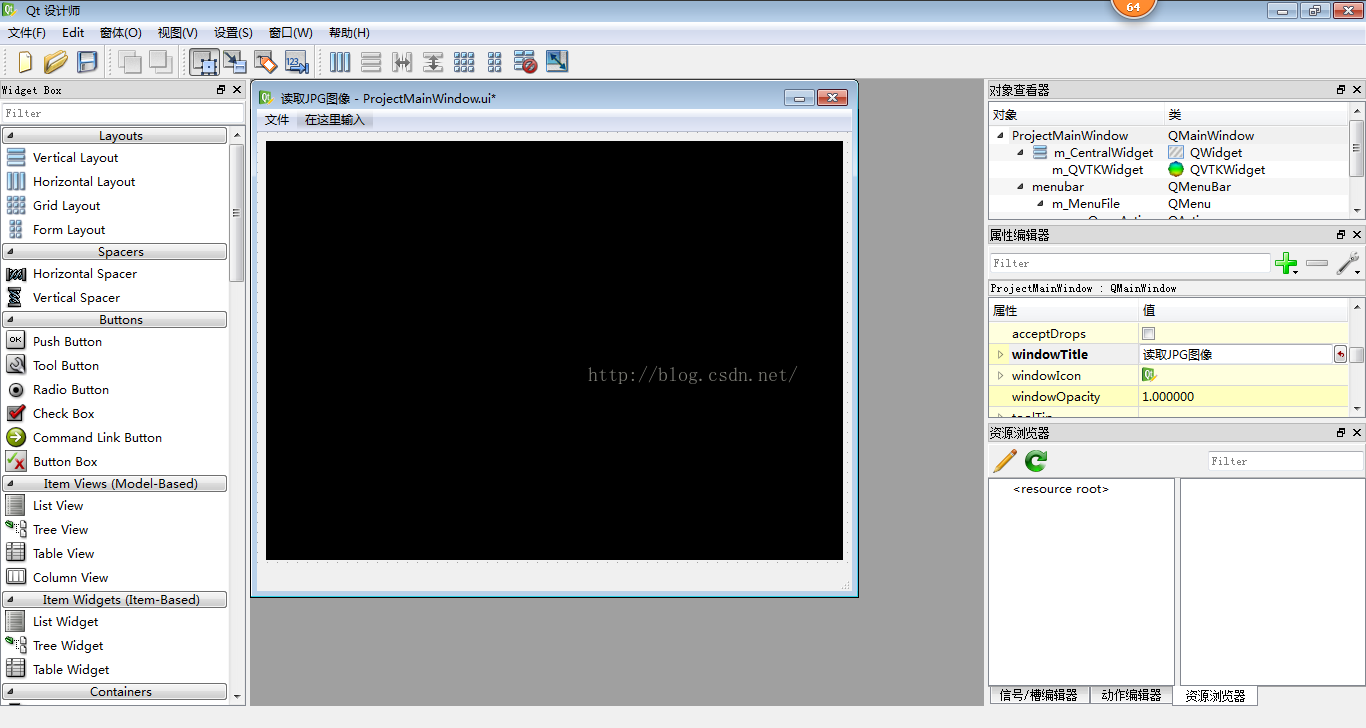
Task: Open the 文件(F) menu
Action: pyautogui.click(x=27, y=33)
